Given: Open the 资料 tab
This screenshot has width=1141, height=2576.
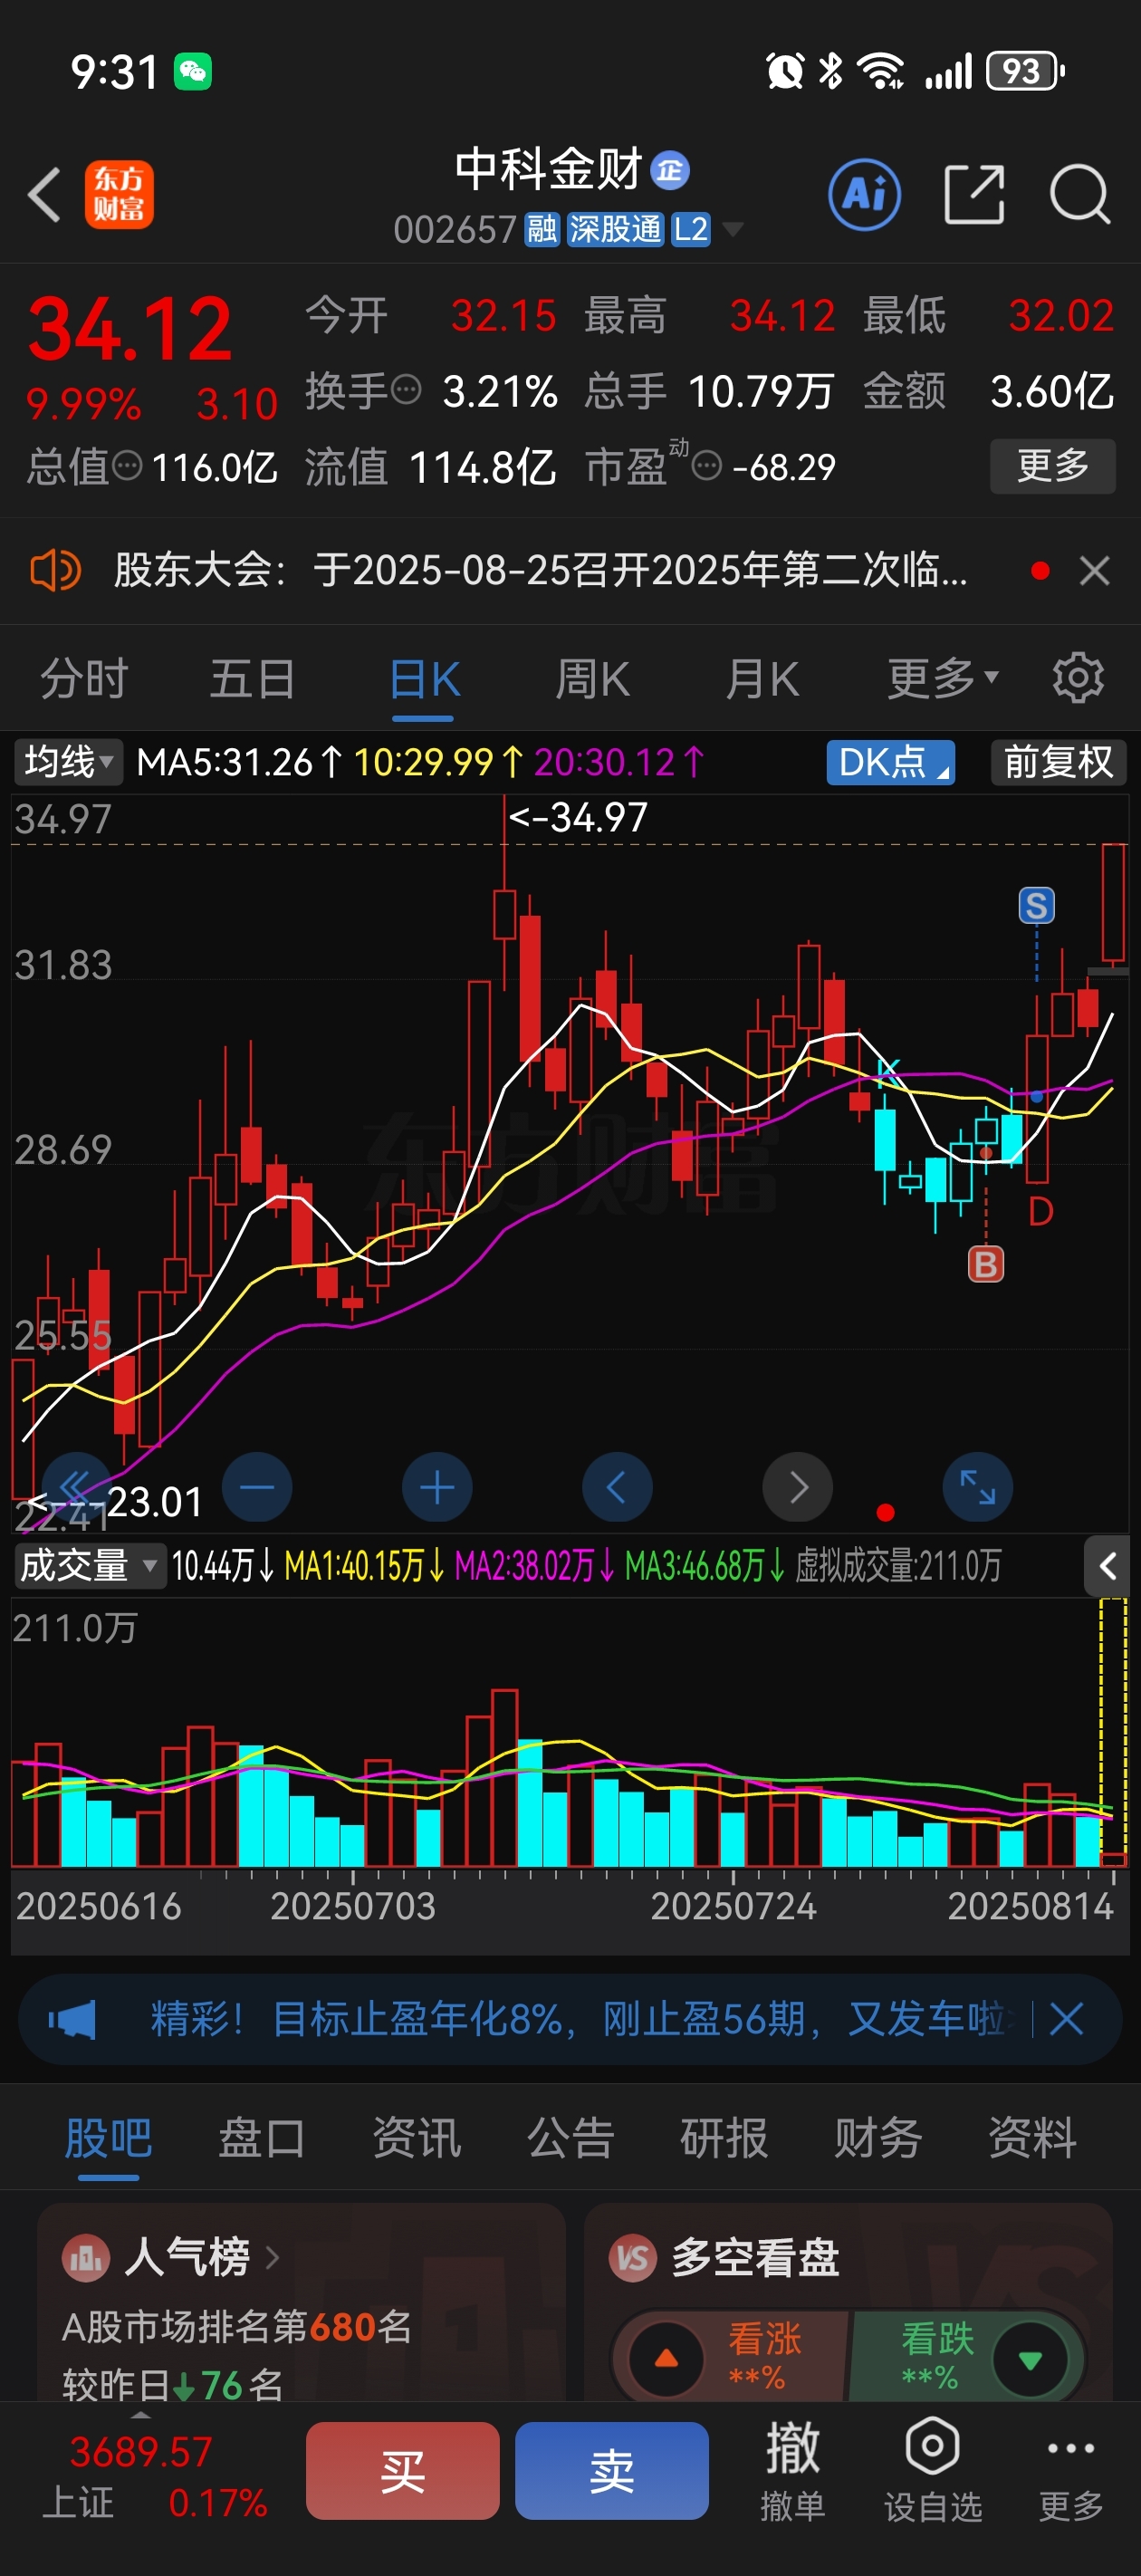Looking at the screenshot, I should 1032,2139.
